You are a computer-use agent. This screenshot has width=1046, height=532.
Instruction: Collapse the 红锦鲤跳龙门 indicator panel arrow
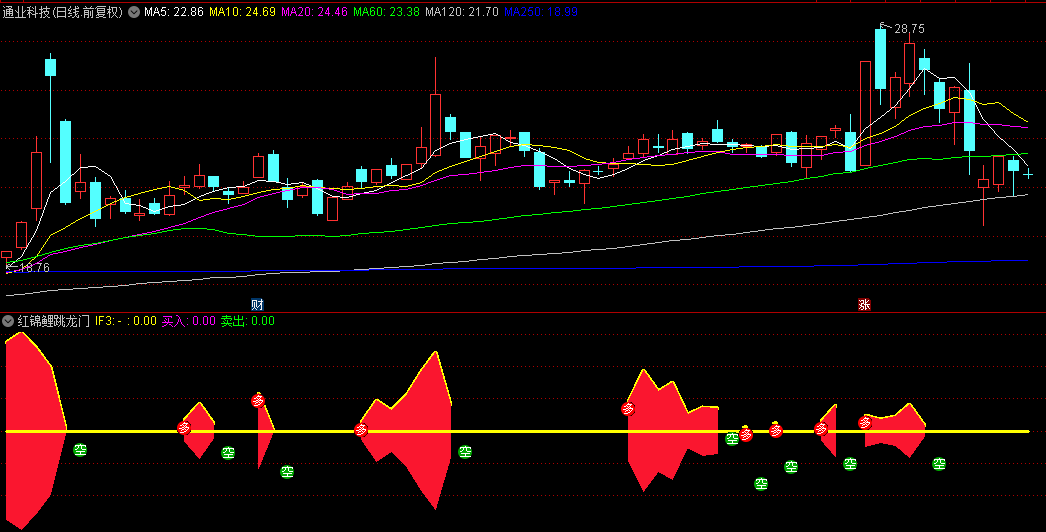(8, 321)
